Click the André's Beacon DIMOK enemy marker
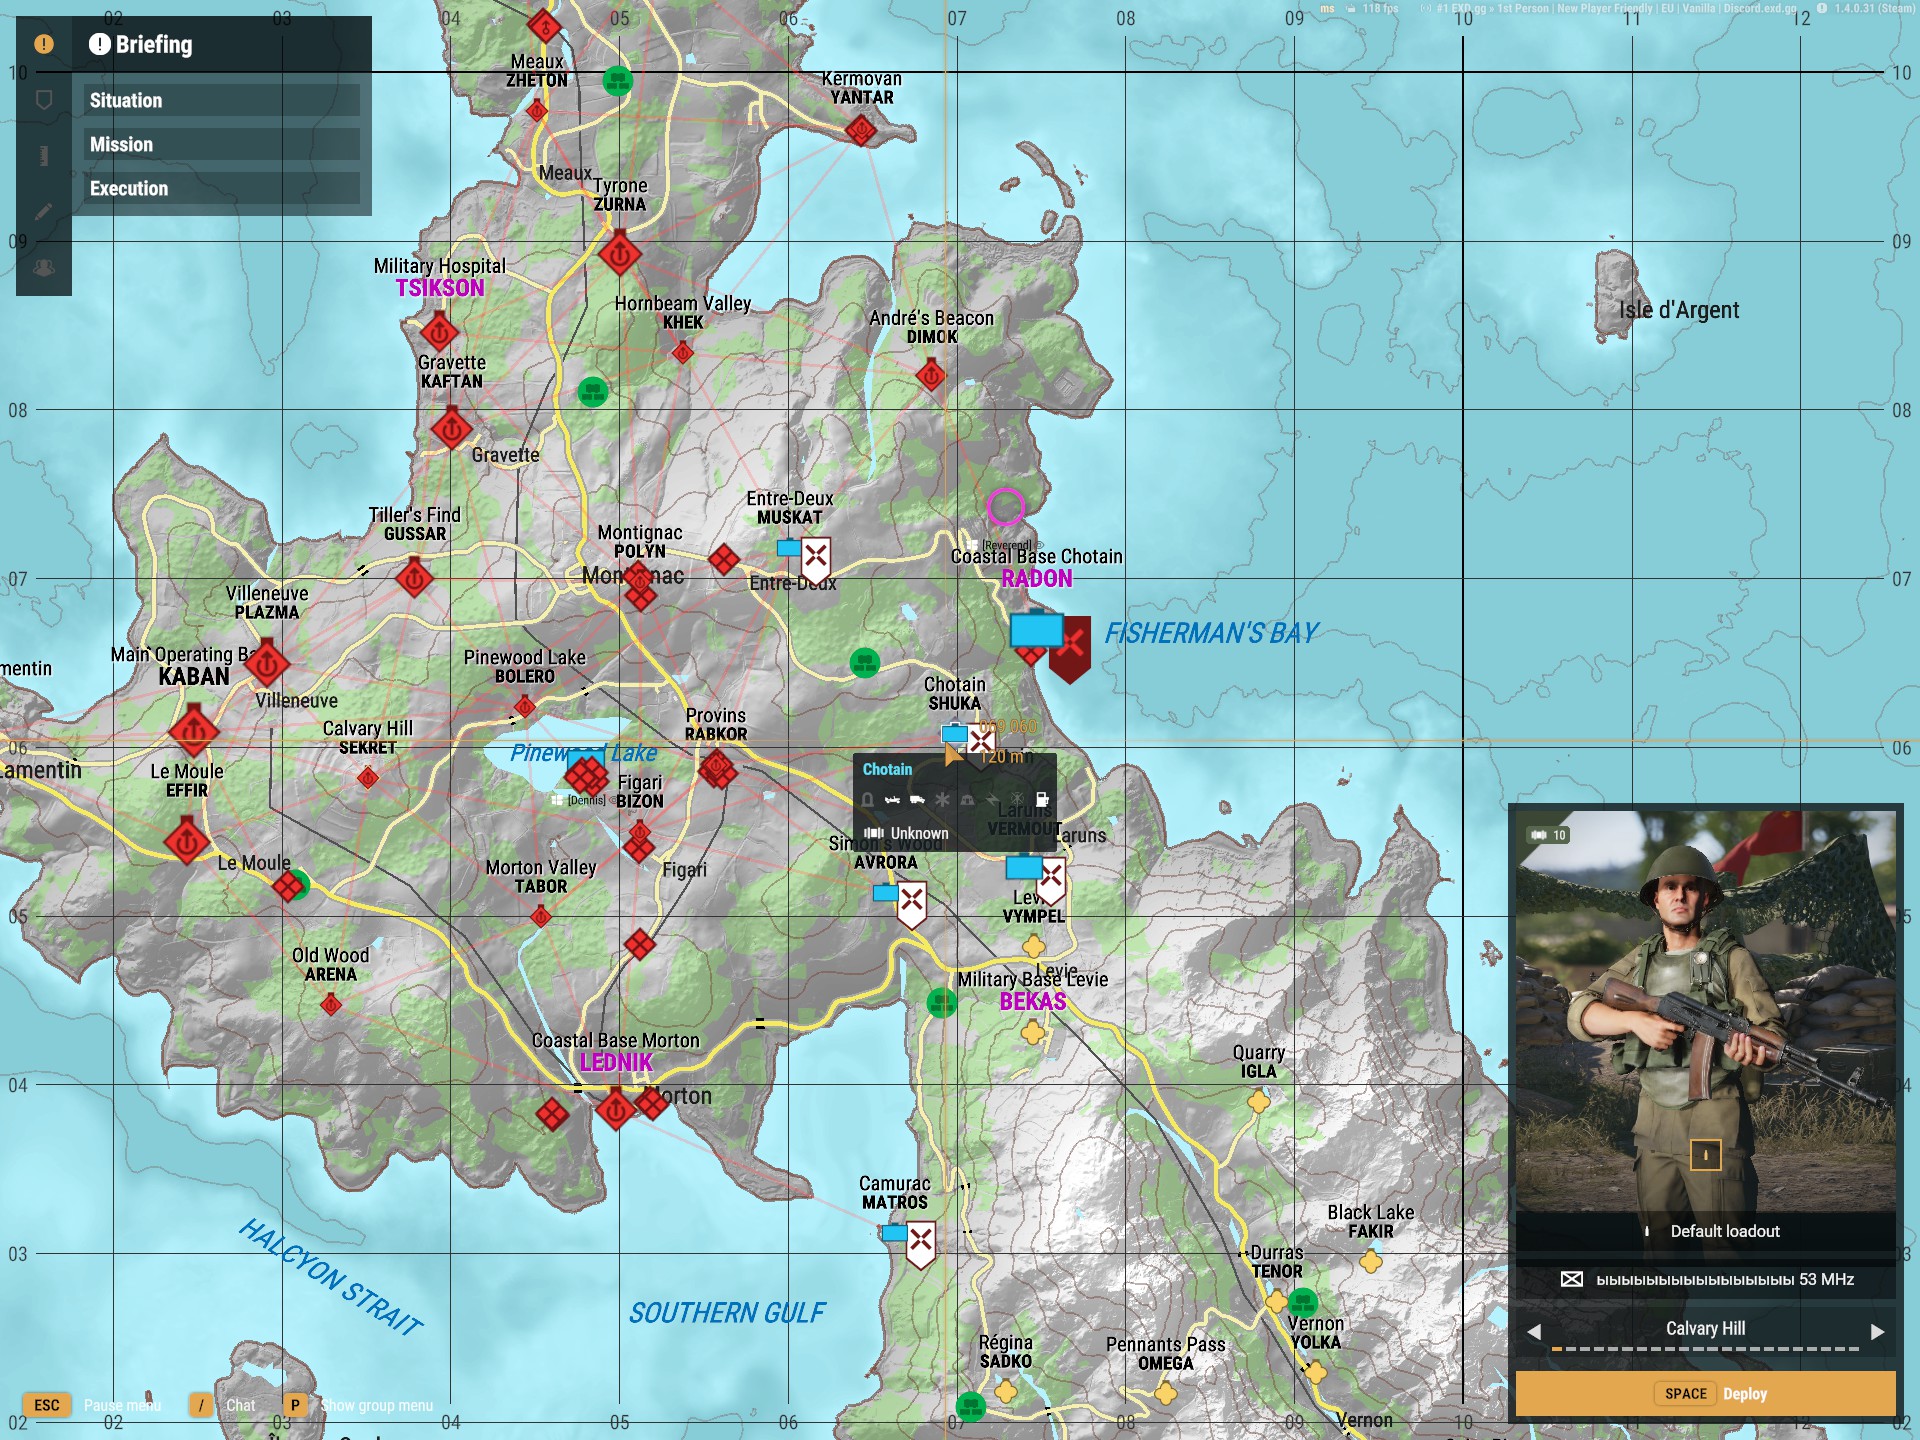1920x1440 pixels. coord(931,375)
